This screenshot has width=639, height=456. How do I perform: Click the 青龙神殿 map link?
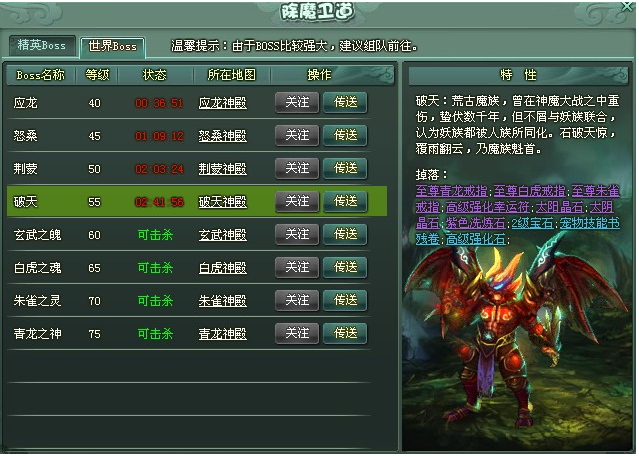[x=223, y=334]
